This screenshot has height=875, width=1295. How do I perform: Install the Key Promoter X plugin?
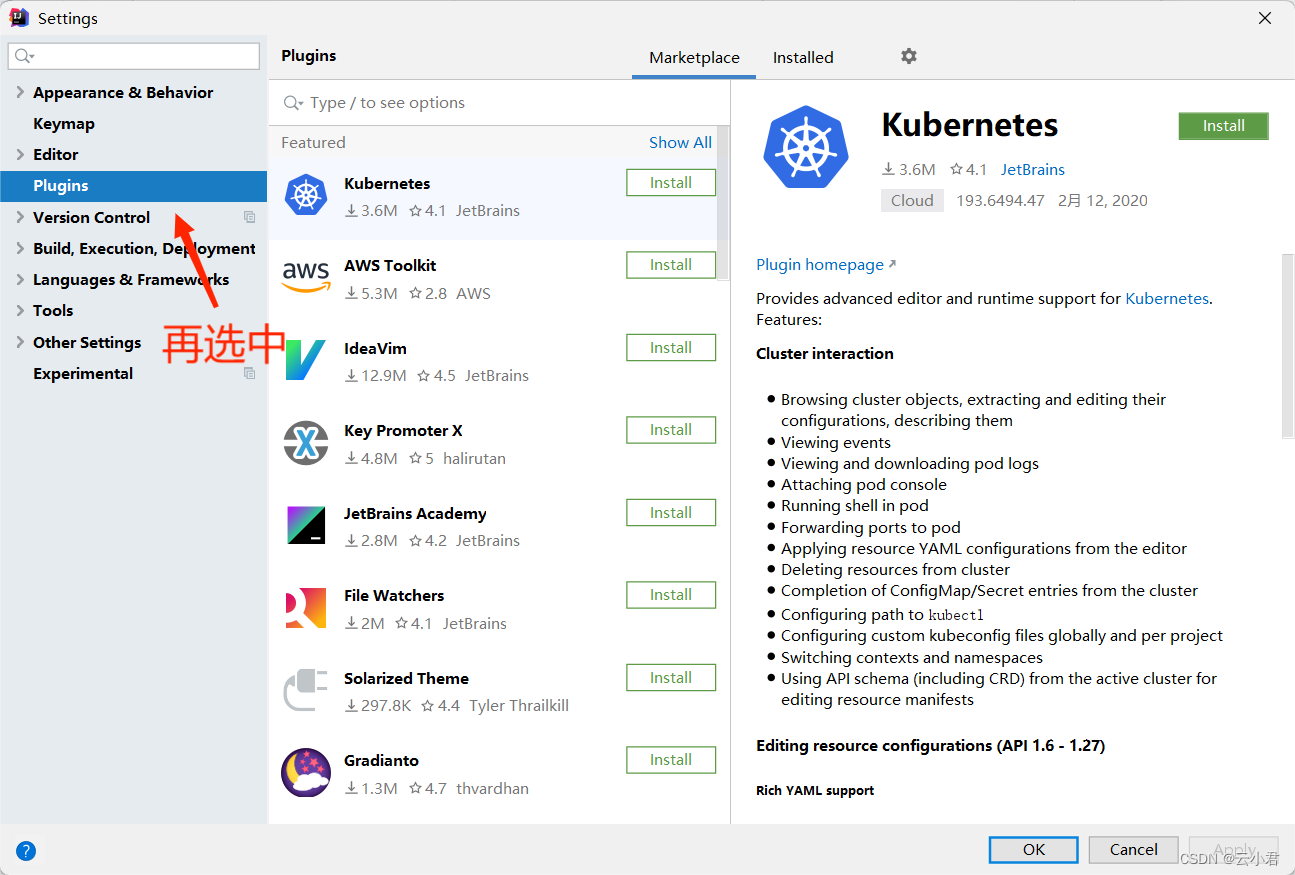[671, 430]
